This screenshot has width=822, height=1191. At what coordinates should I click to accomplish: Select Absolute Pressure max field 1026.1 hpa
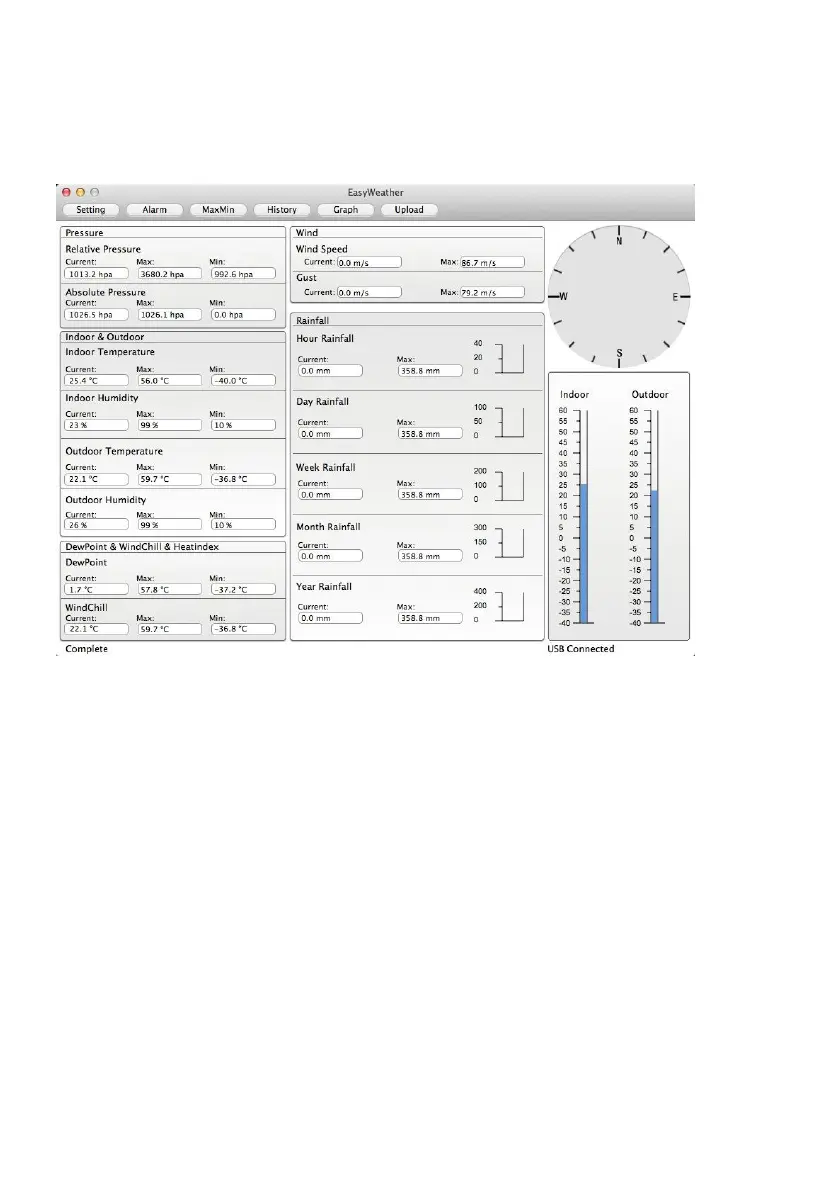tap(169, 314)
